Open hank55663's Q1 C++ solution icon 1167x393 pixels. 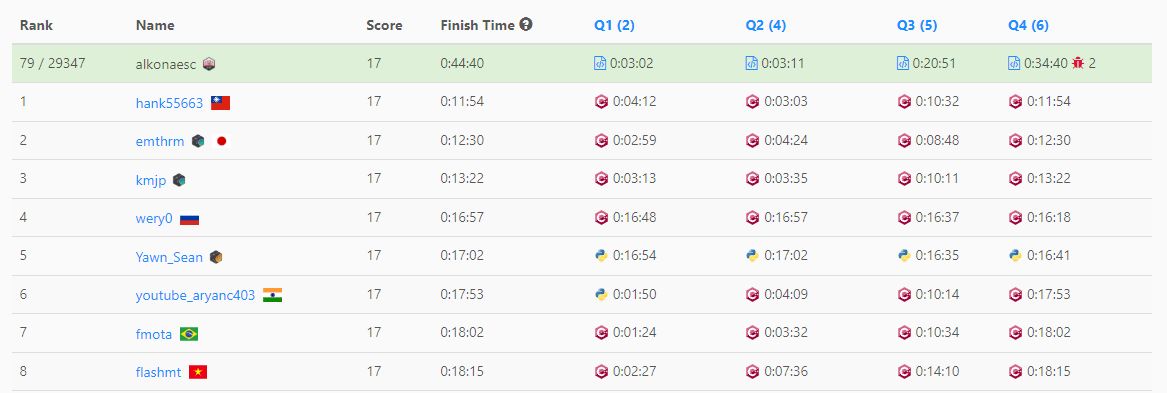[601, 102]
